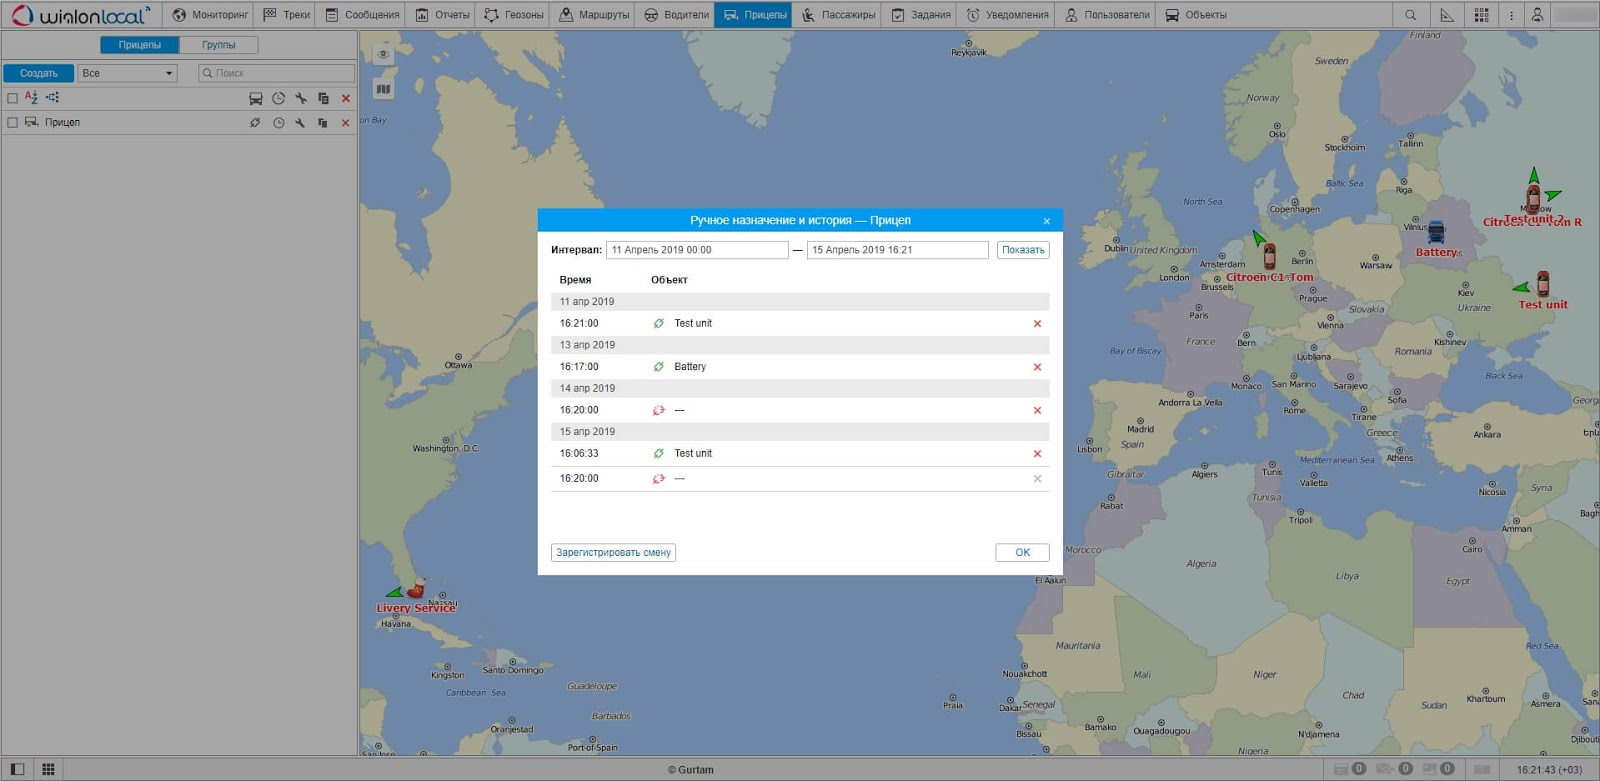The image size is (1600, 781).
Task: Delete the 16:21:00 Test unit assignment
Action: tap(1037, 324)
